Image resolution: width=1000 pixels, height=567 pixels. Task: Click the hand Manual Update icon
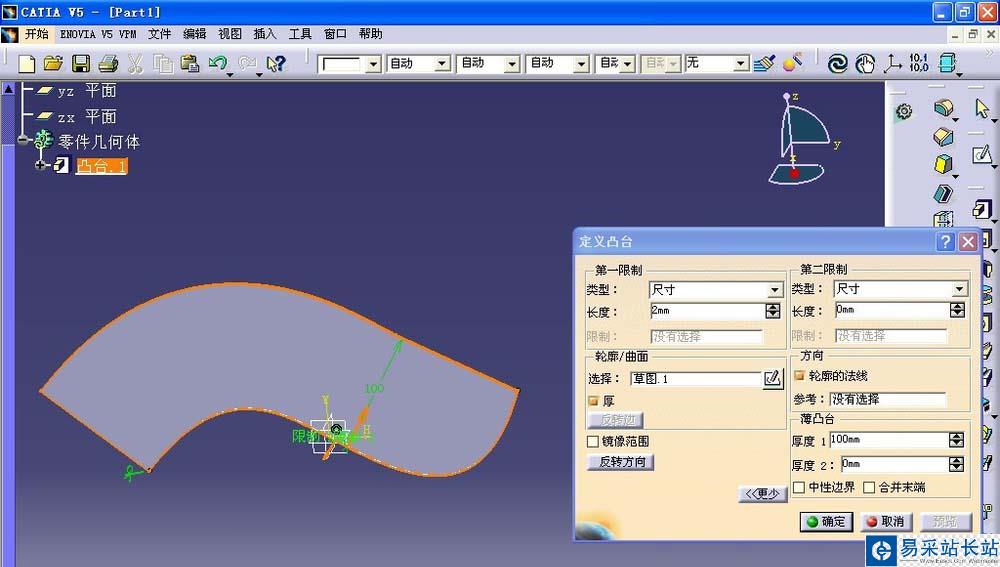point(865,63)
